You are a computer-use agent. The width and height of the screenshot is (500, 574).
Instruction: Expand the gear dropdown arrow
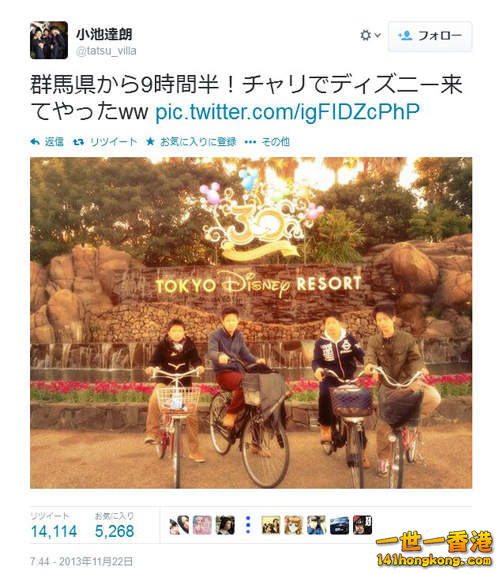click(378, 35)
